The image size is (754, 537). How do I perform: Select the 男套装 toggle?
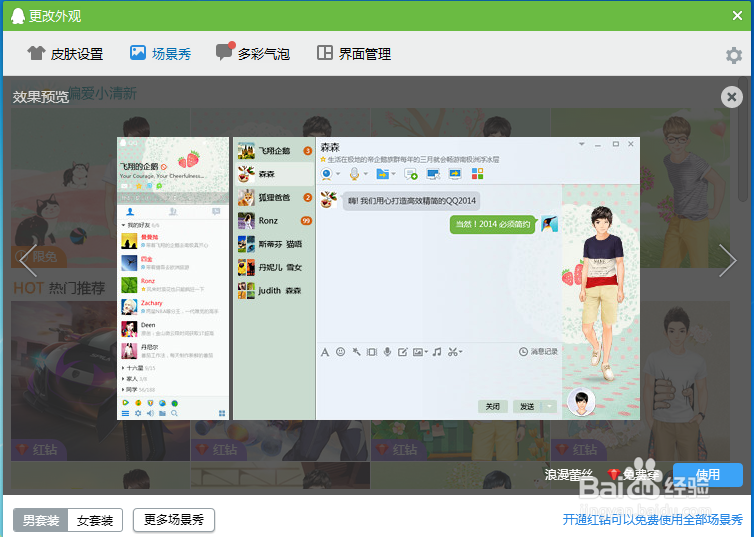pos(41,520)
